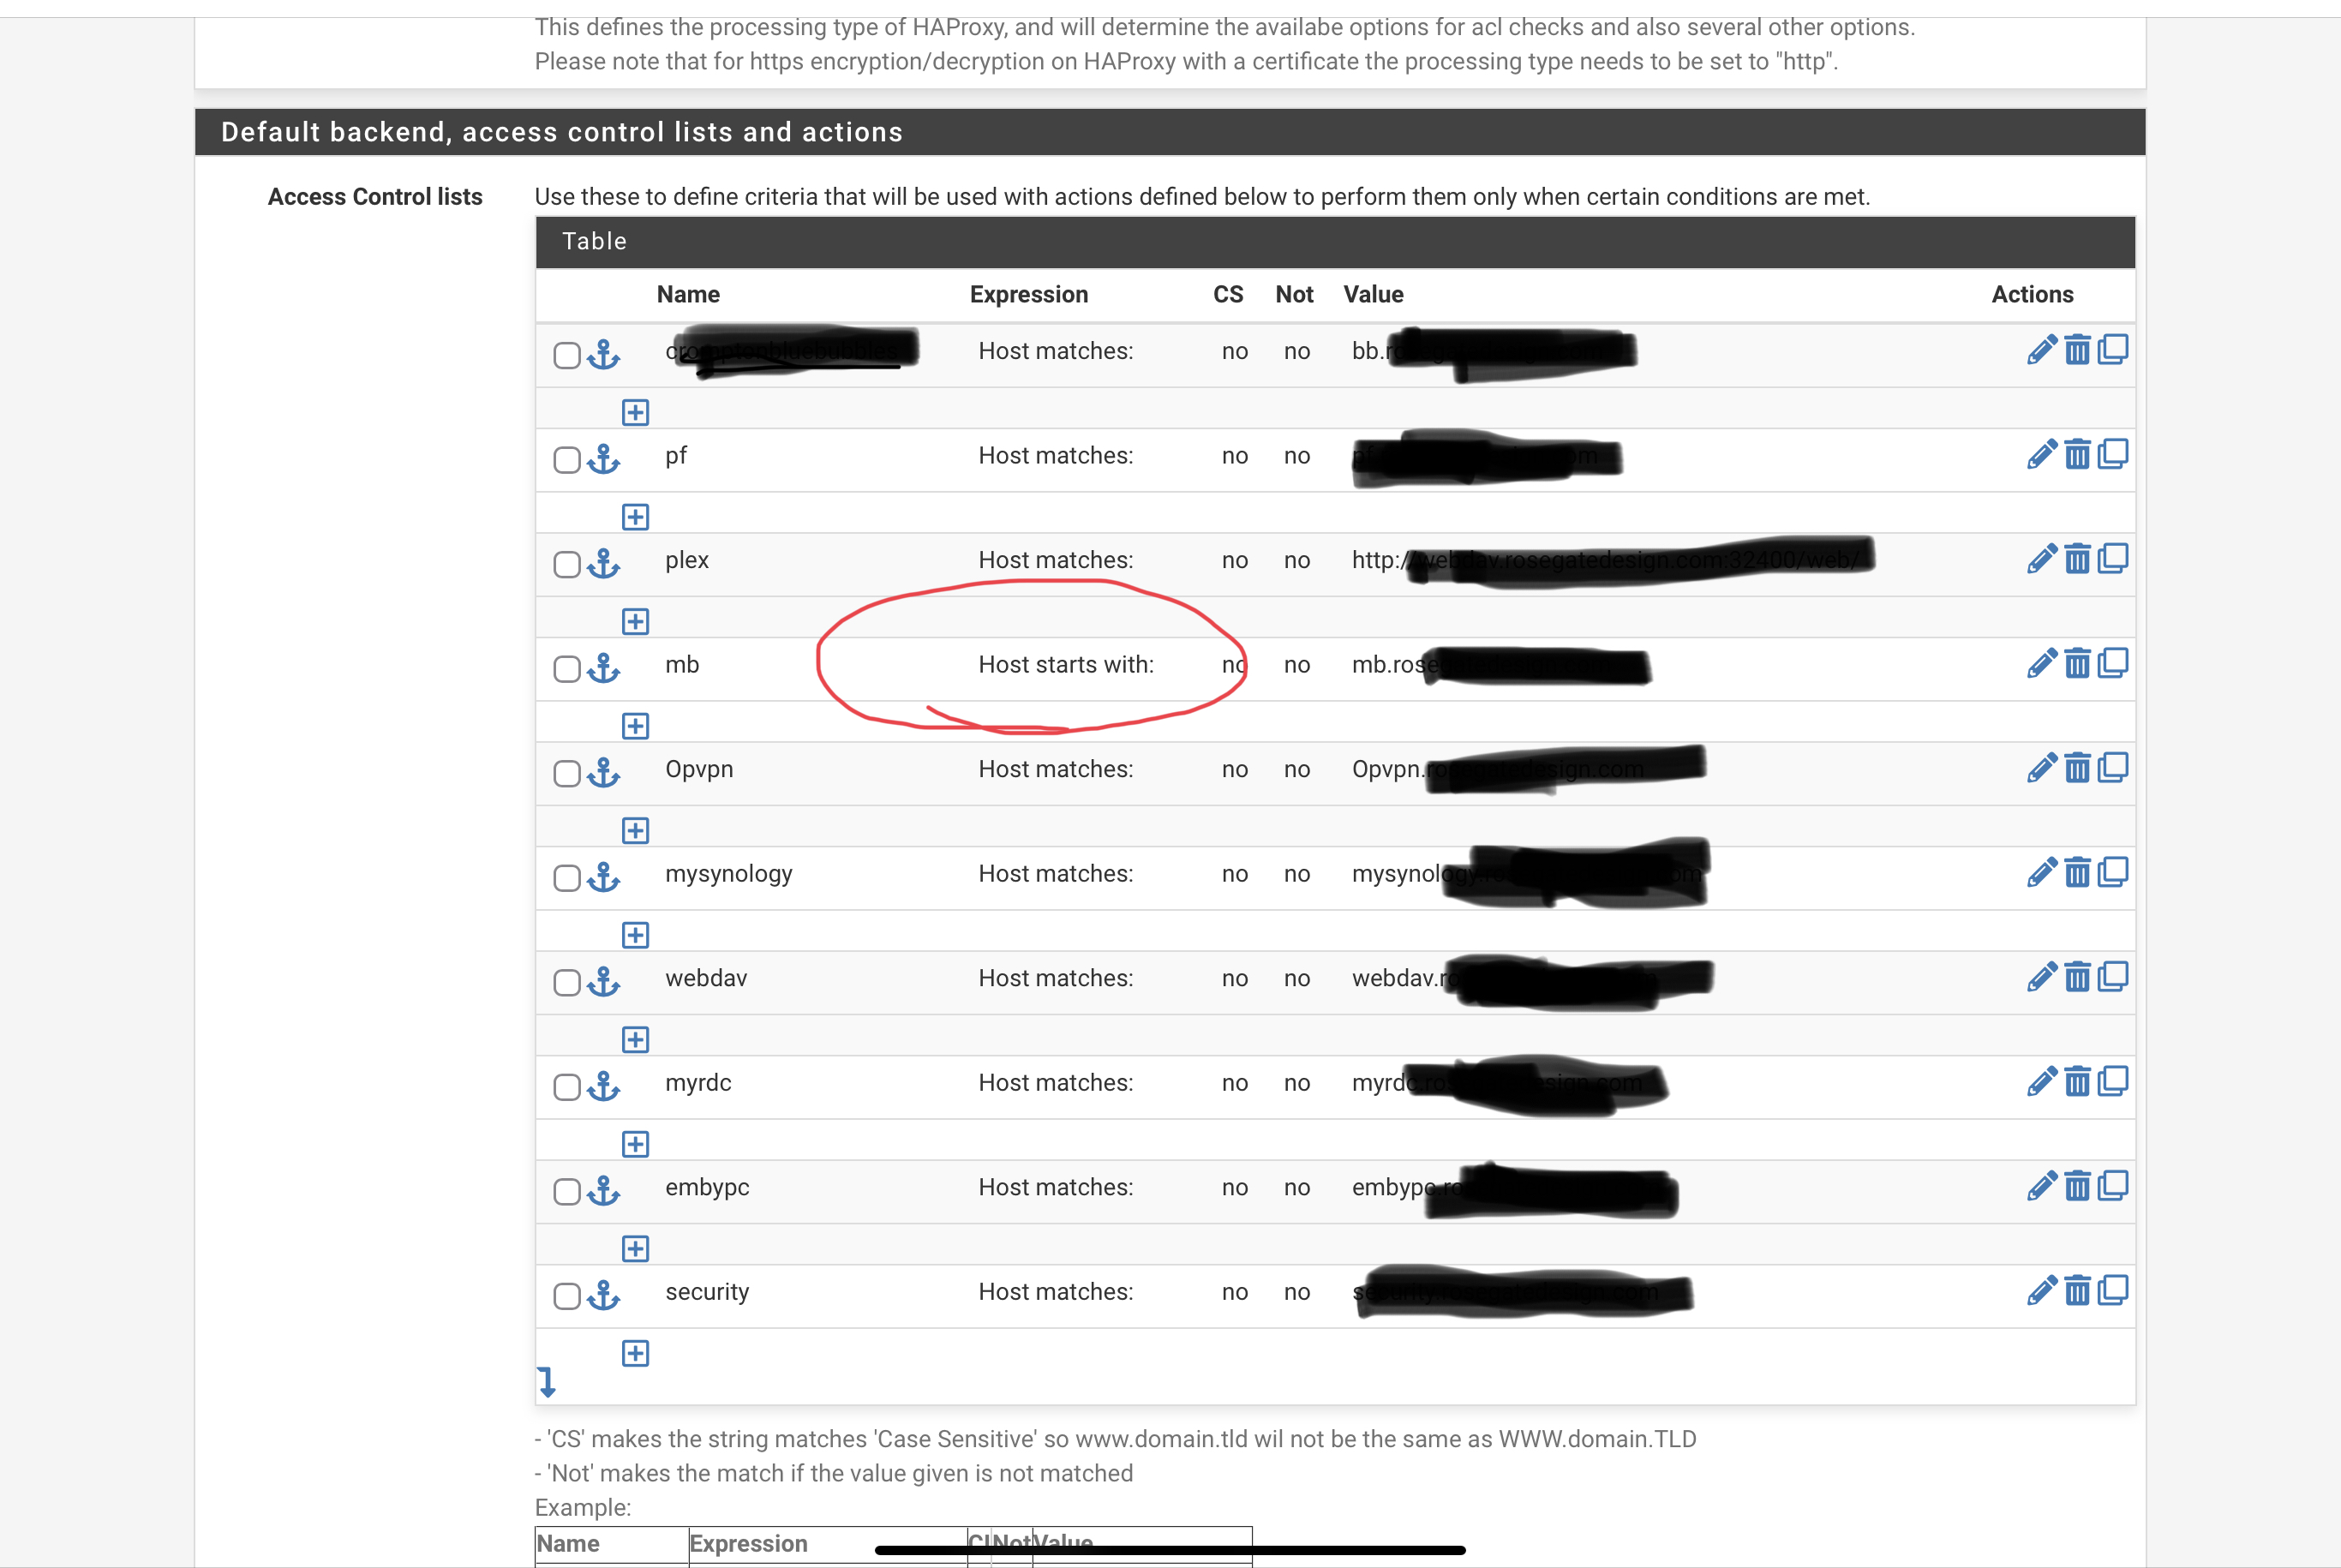The width and height of the screenshot is (2341, 1568).
Task: Select the security row checkbox
Action: (567, 1296)
